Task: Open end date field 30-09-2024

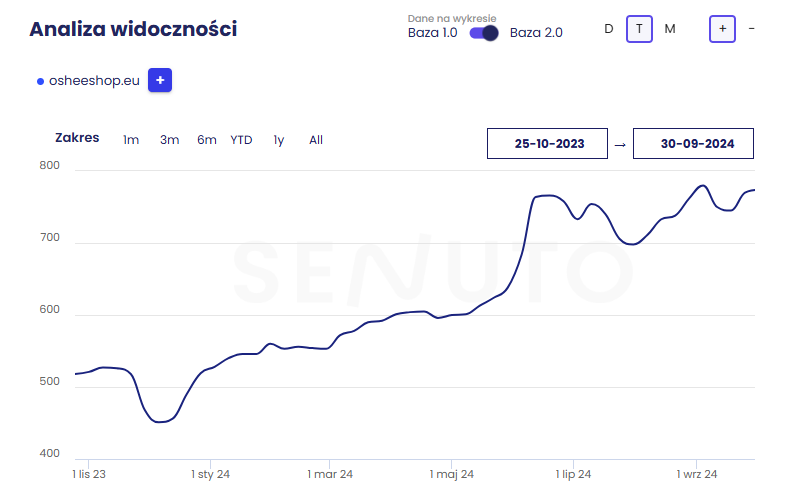Action: click(694, 144)
